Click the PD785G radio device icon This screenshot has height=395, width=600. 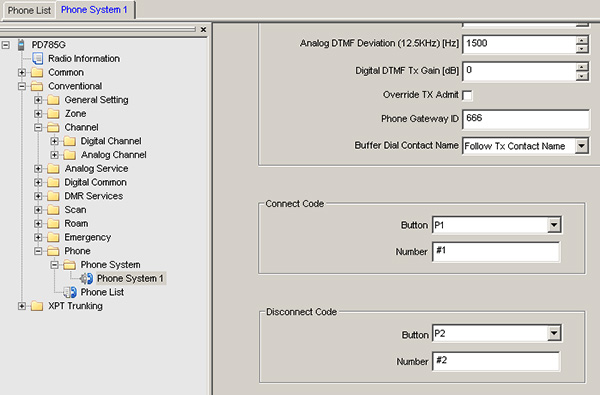[21, 45]
